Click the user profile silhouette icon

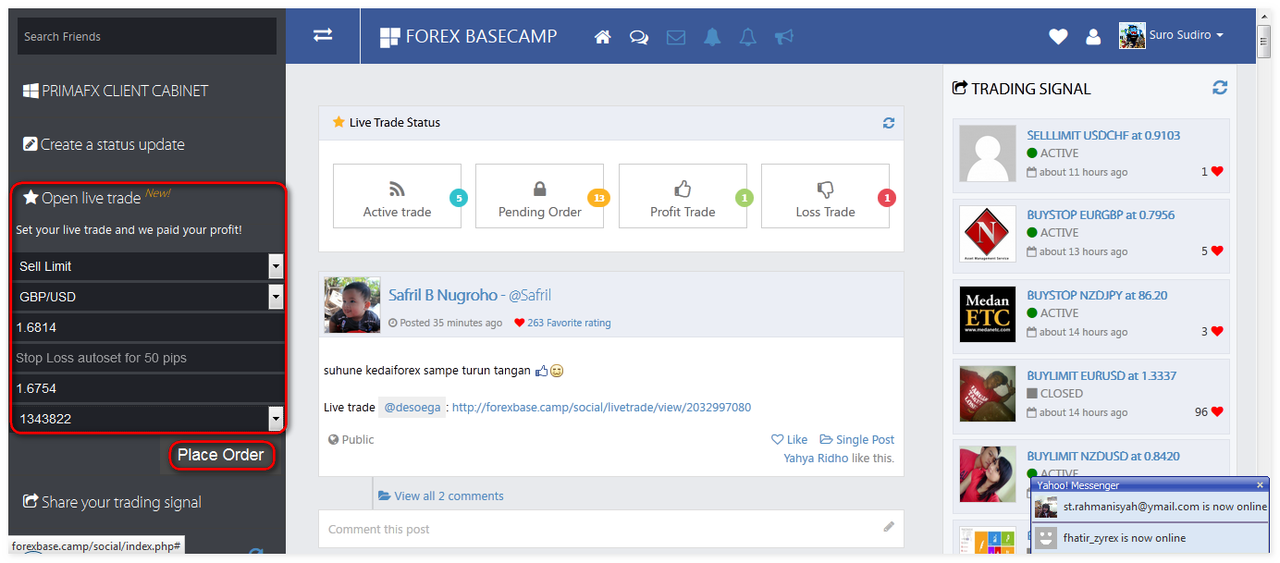[x=1093, y=37]
